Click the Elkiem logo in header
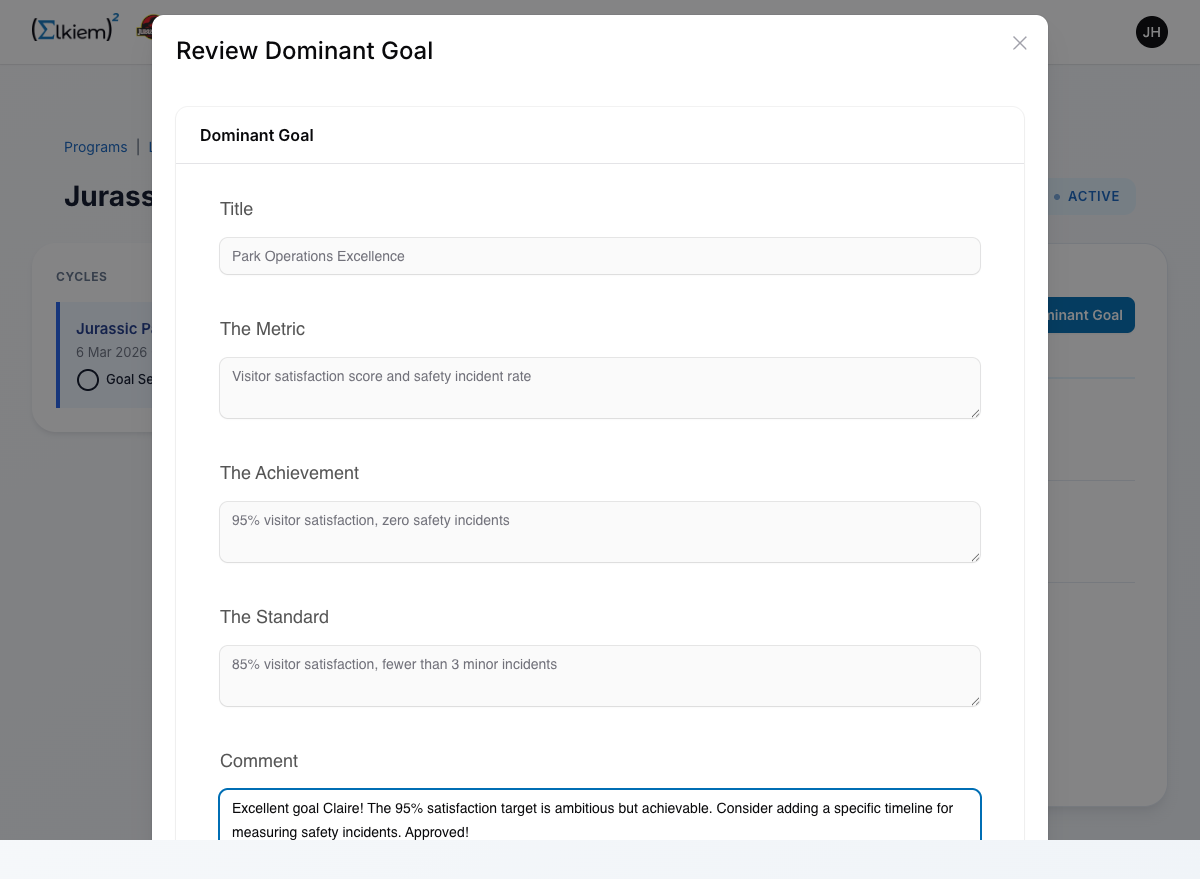The width and height of the screenshot is (1200, 879). (75, 29)
